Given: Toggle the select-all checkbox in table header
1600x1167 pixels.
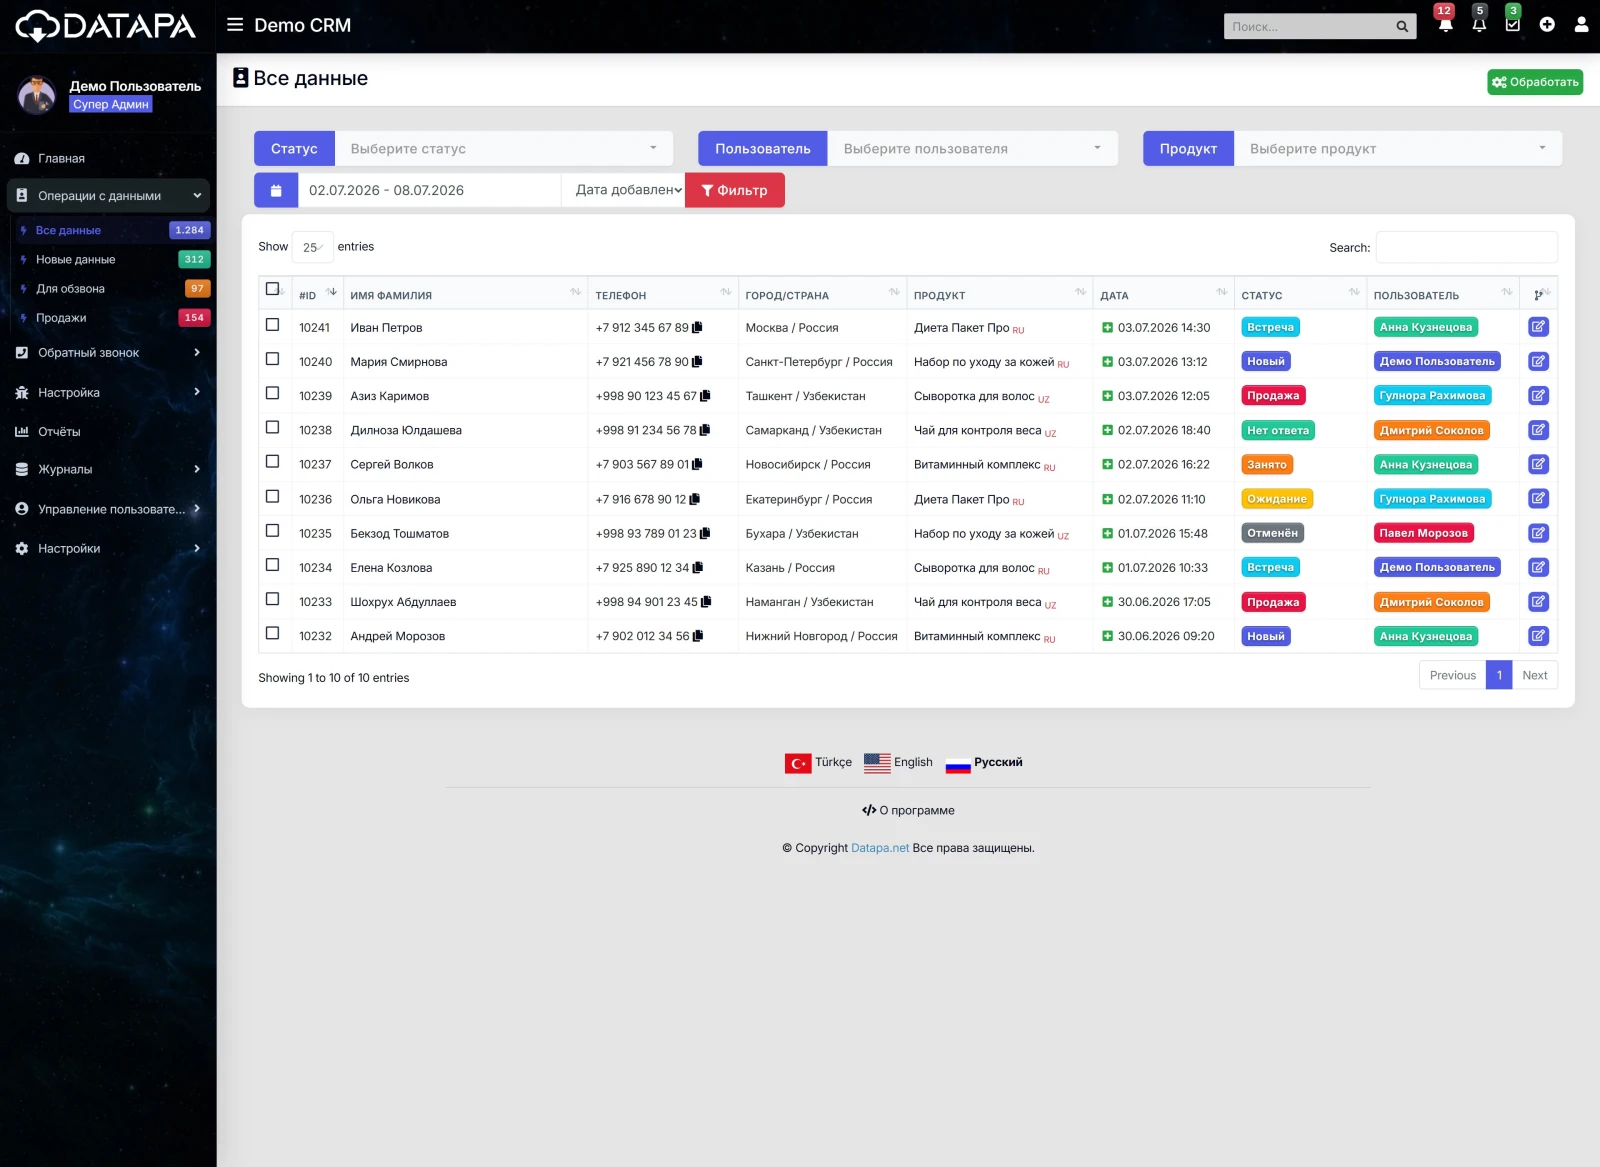Looking at the screenshot, I should pyautogui.click(x=272, y=289).
